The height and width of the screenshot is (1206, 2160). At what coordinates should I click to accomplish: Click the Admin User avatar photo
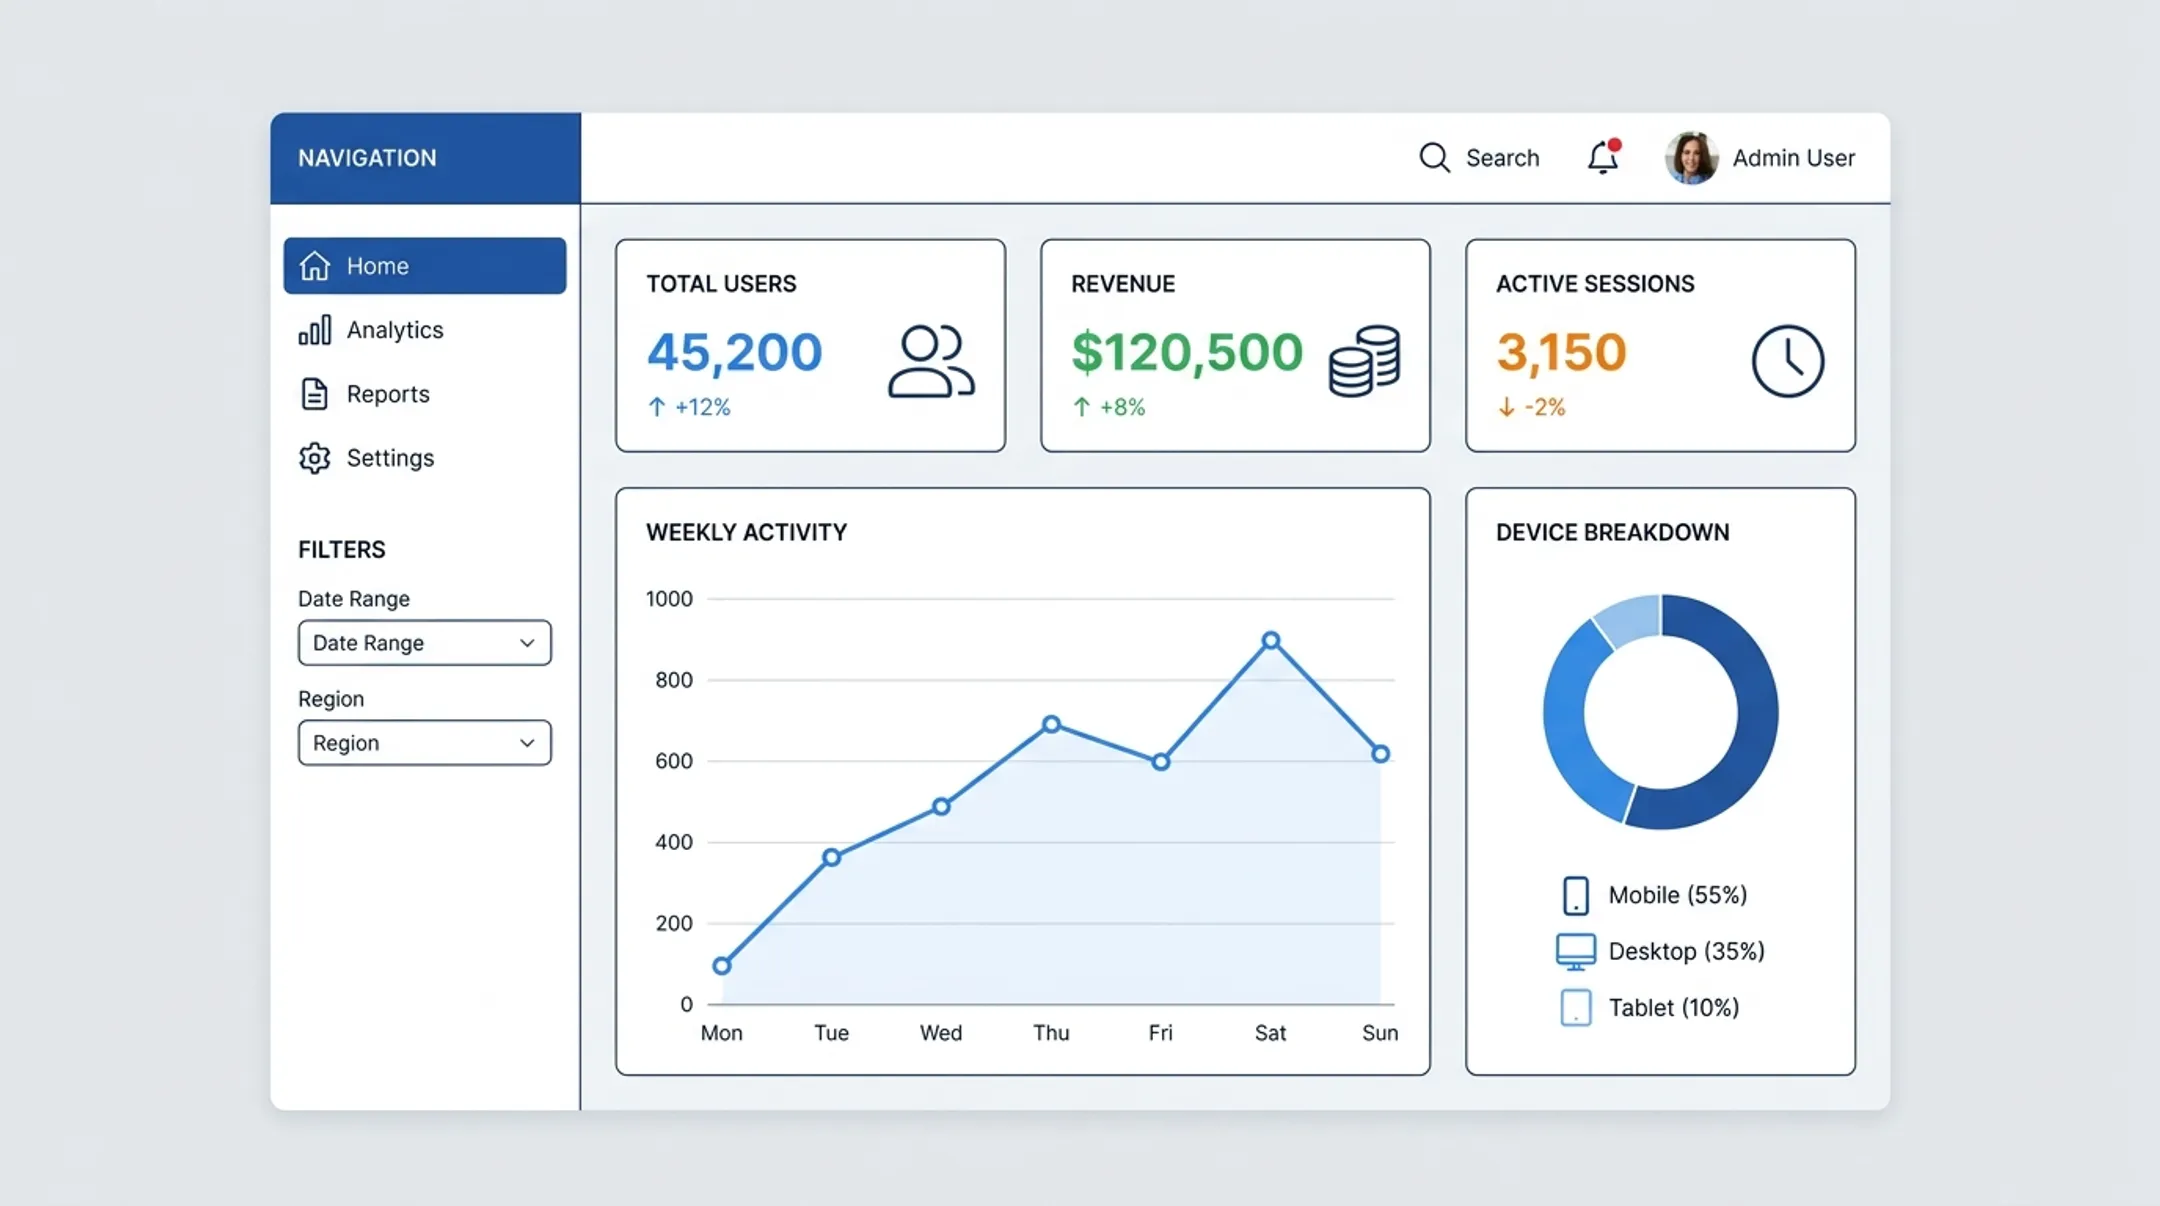(x=1691, y=158)
